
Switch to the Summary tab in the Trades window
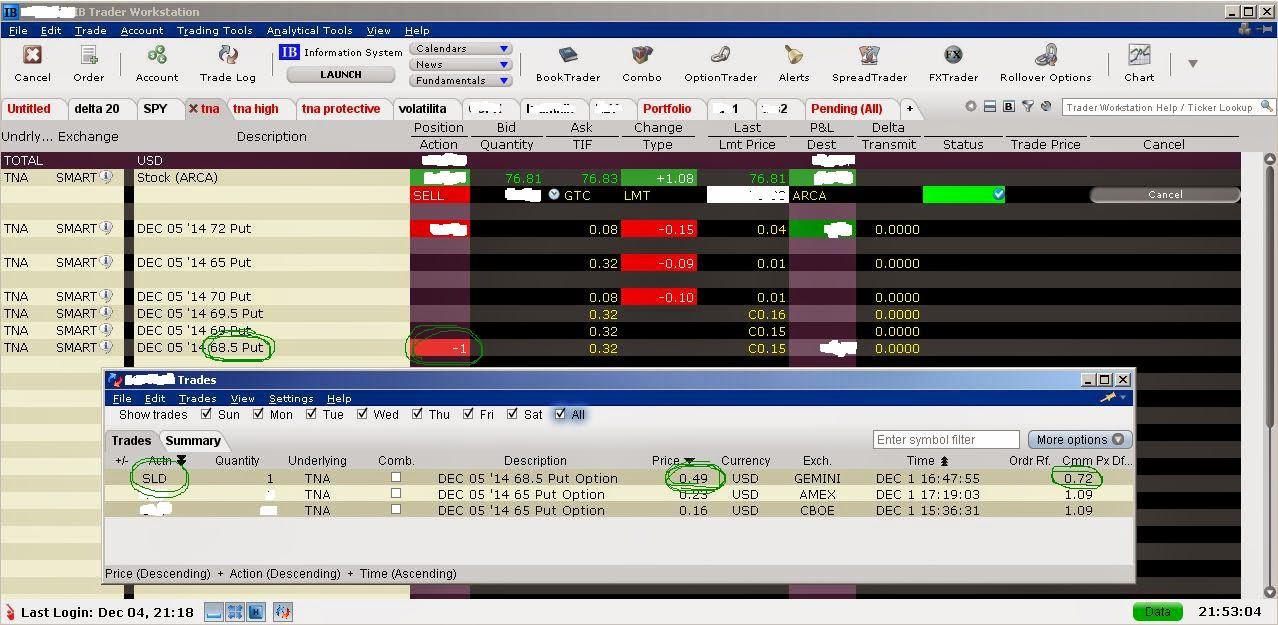(x=193, y=440)
